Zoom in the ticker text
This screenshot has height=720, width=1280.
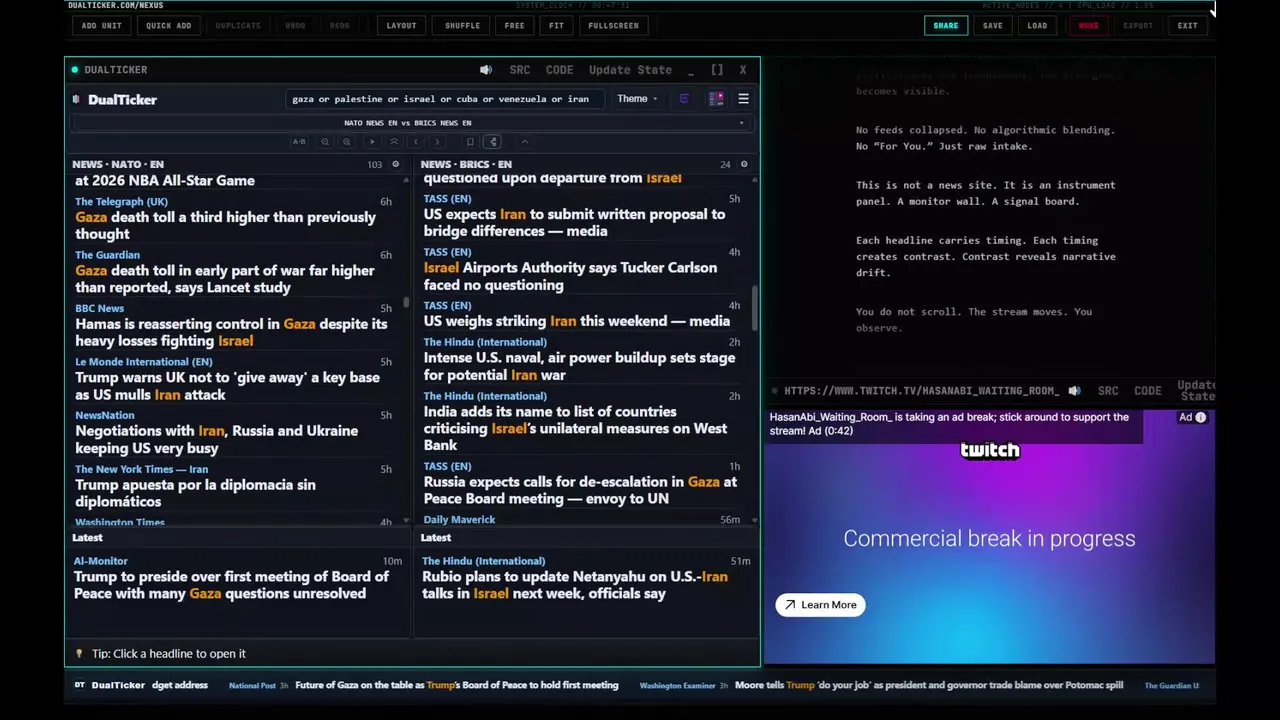(347, 142)
